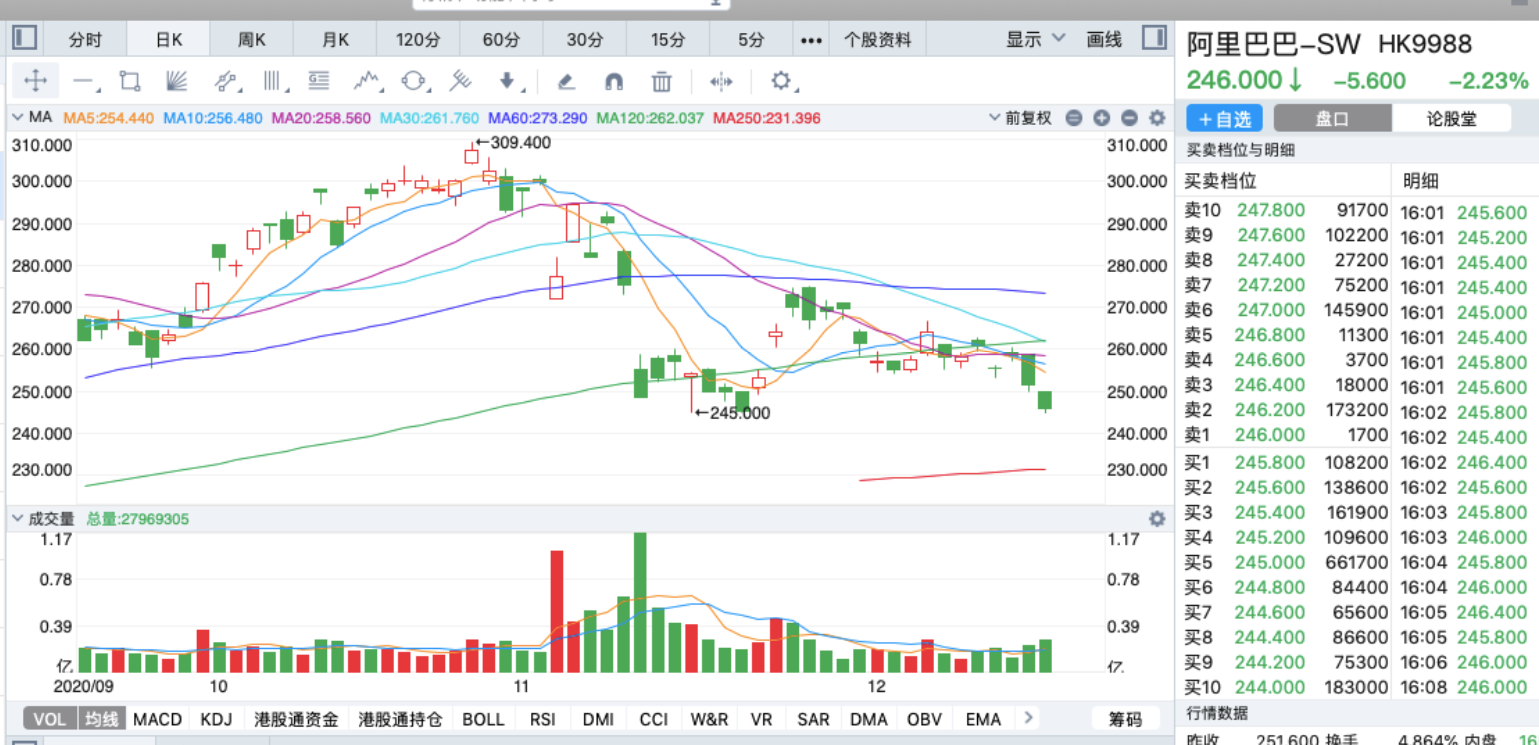Viewport: 1539px width, 745px height.
Task: Toggle the 画线 drawing toolbar
Action: pos(1104,40)
